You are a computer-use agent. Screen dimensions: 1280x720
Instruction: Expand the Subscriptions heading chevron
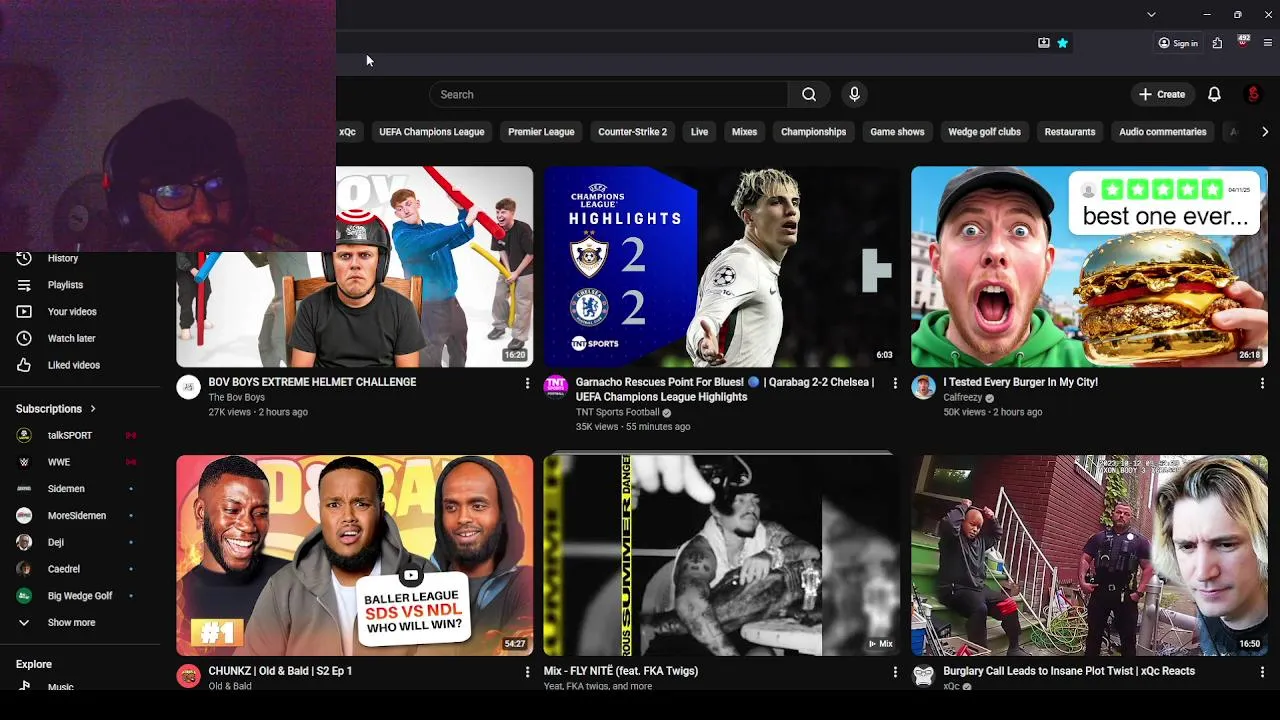coord(93,409)
